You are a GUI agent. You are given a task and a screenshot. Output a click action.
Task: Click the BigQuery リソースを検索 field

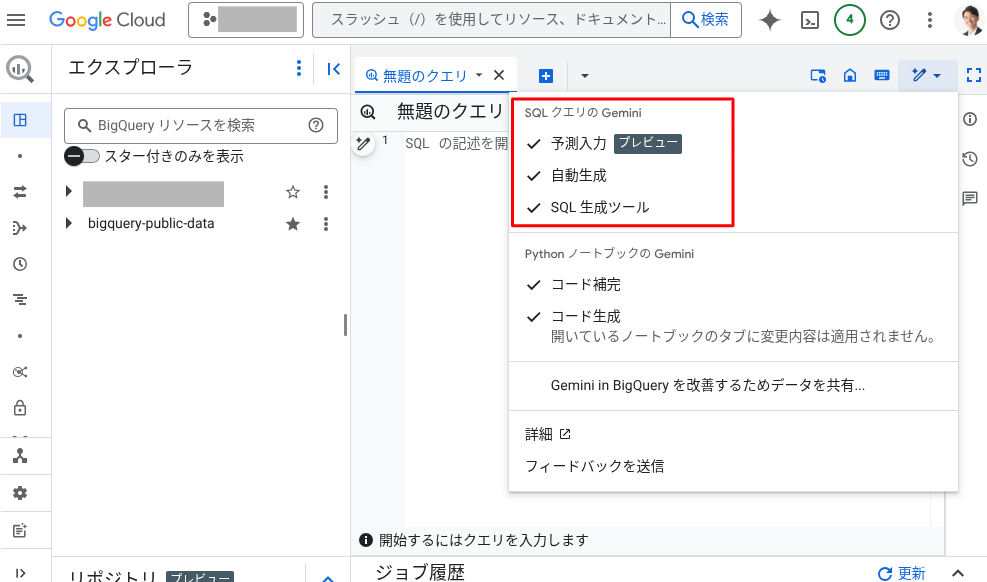(201, 125)
